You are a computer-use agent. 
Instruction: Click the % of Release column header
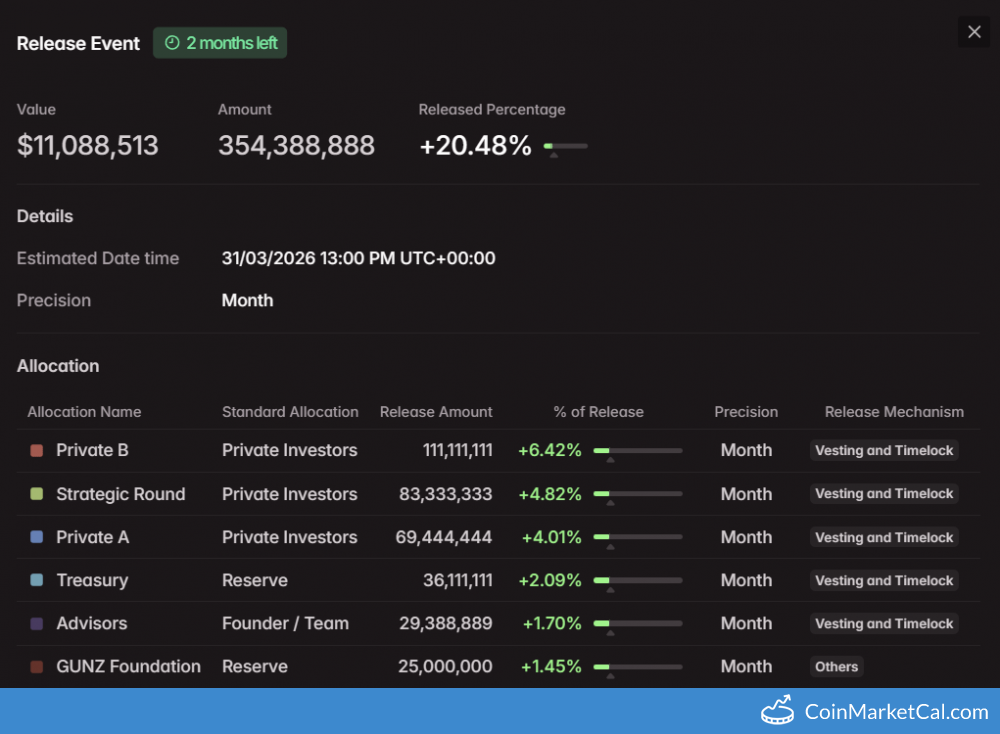tap(598, 412)
